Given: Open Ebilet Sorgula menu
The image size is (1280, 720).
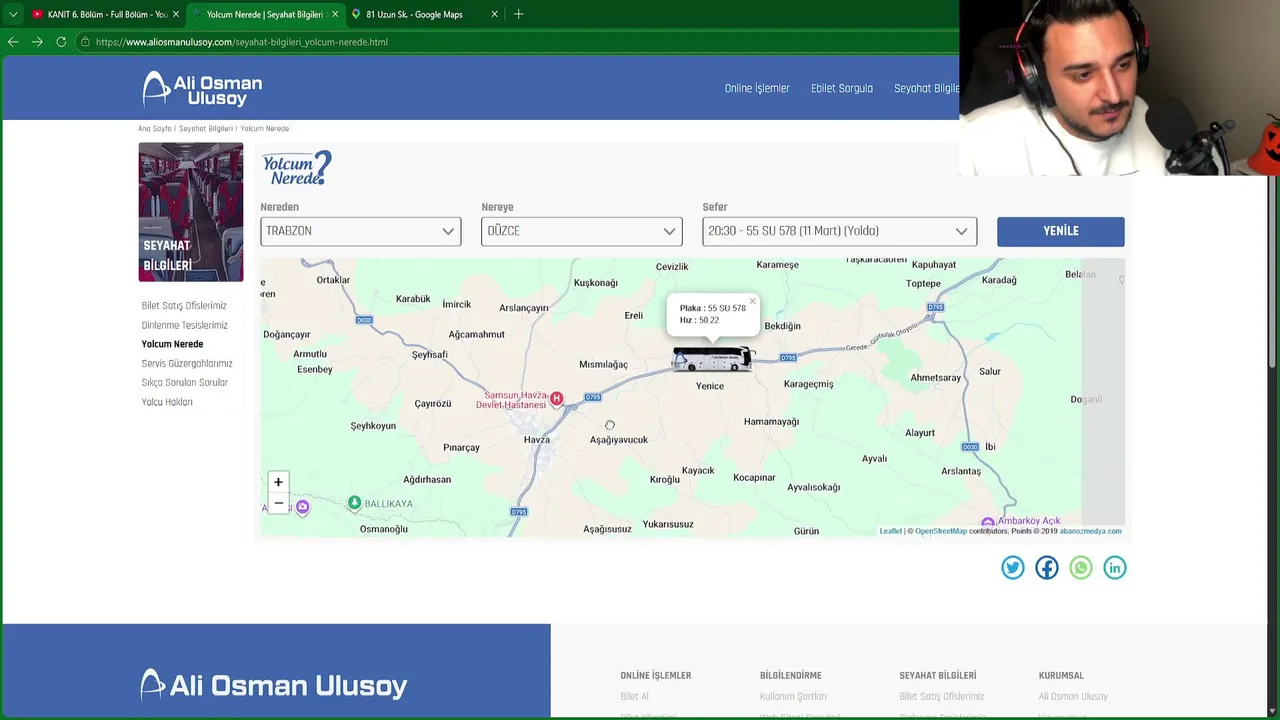Looking at the screenshot, I should pos(842,88).
